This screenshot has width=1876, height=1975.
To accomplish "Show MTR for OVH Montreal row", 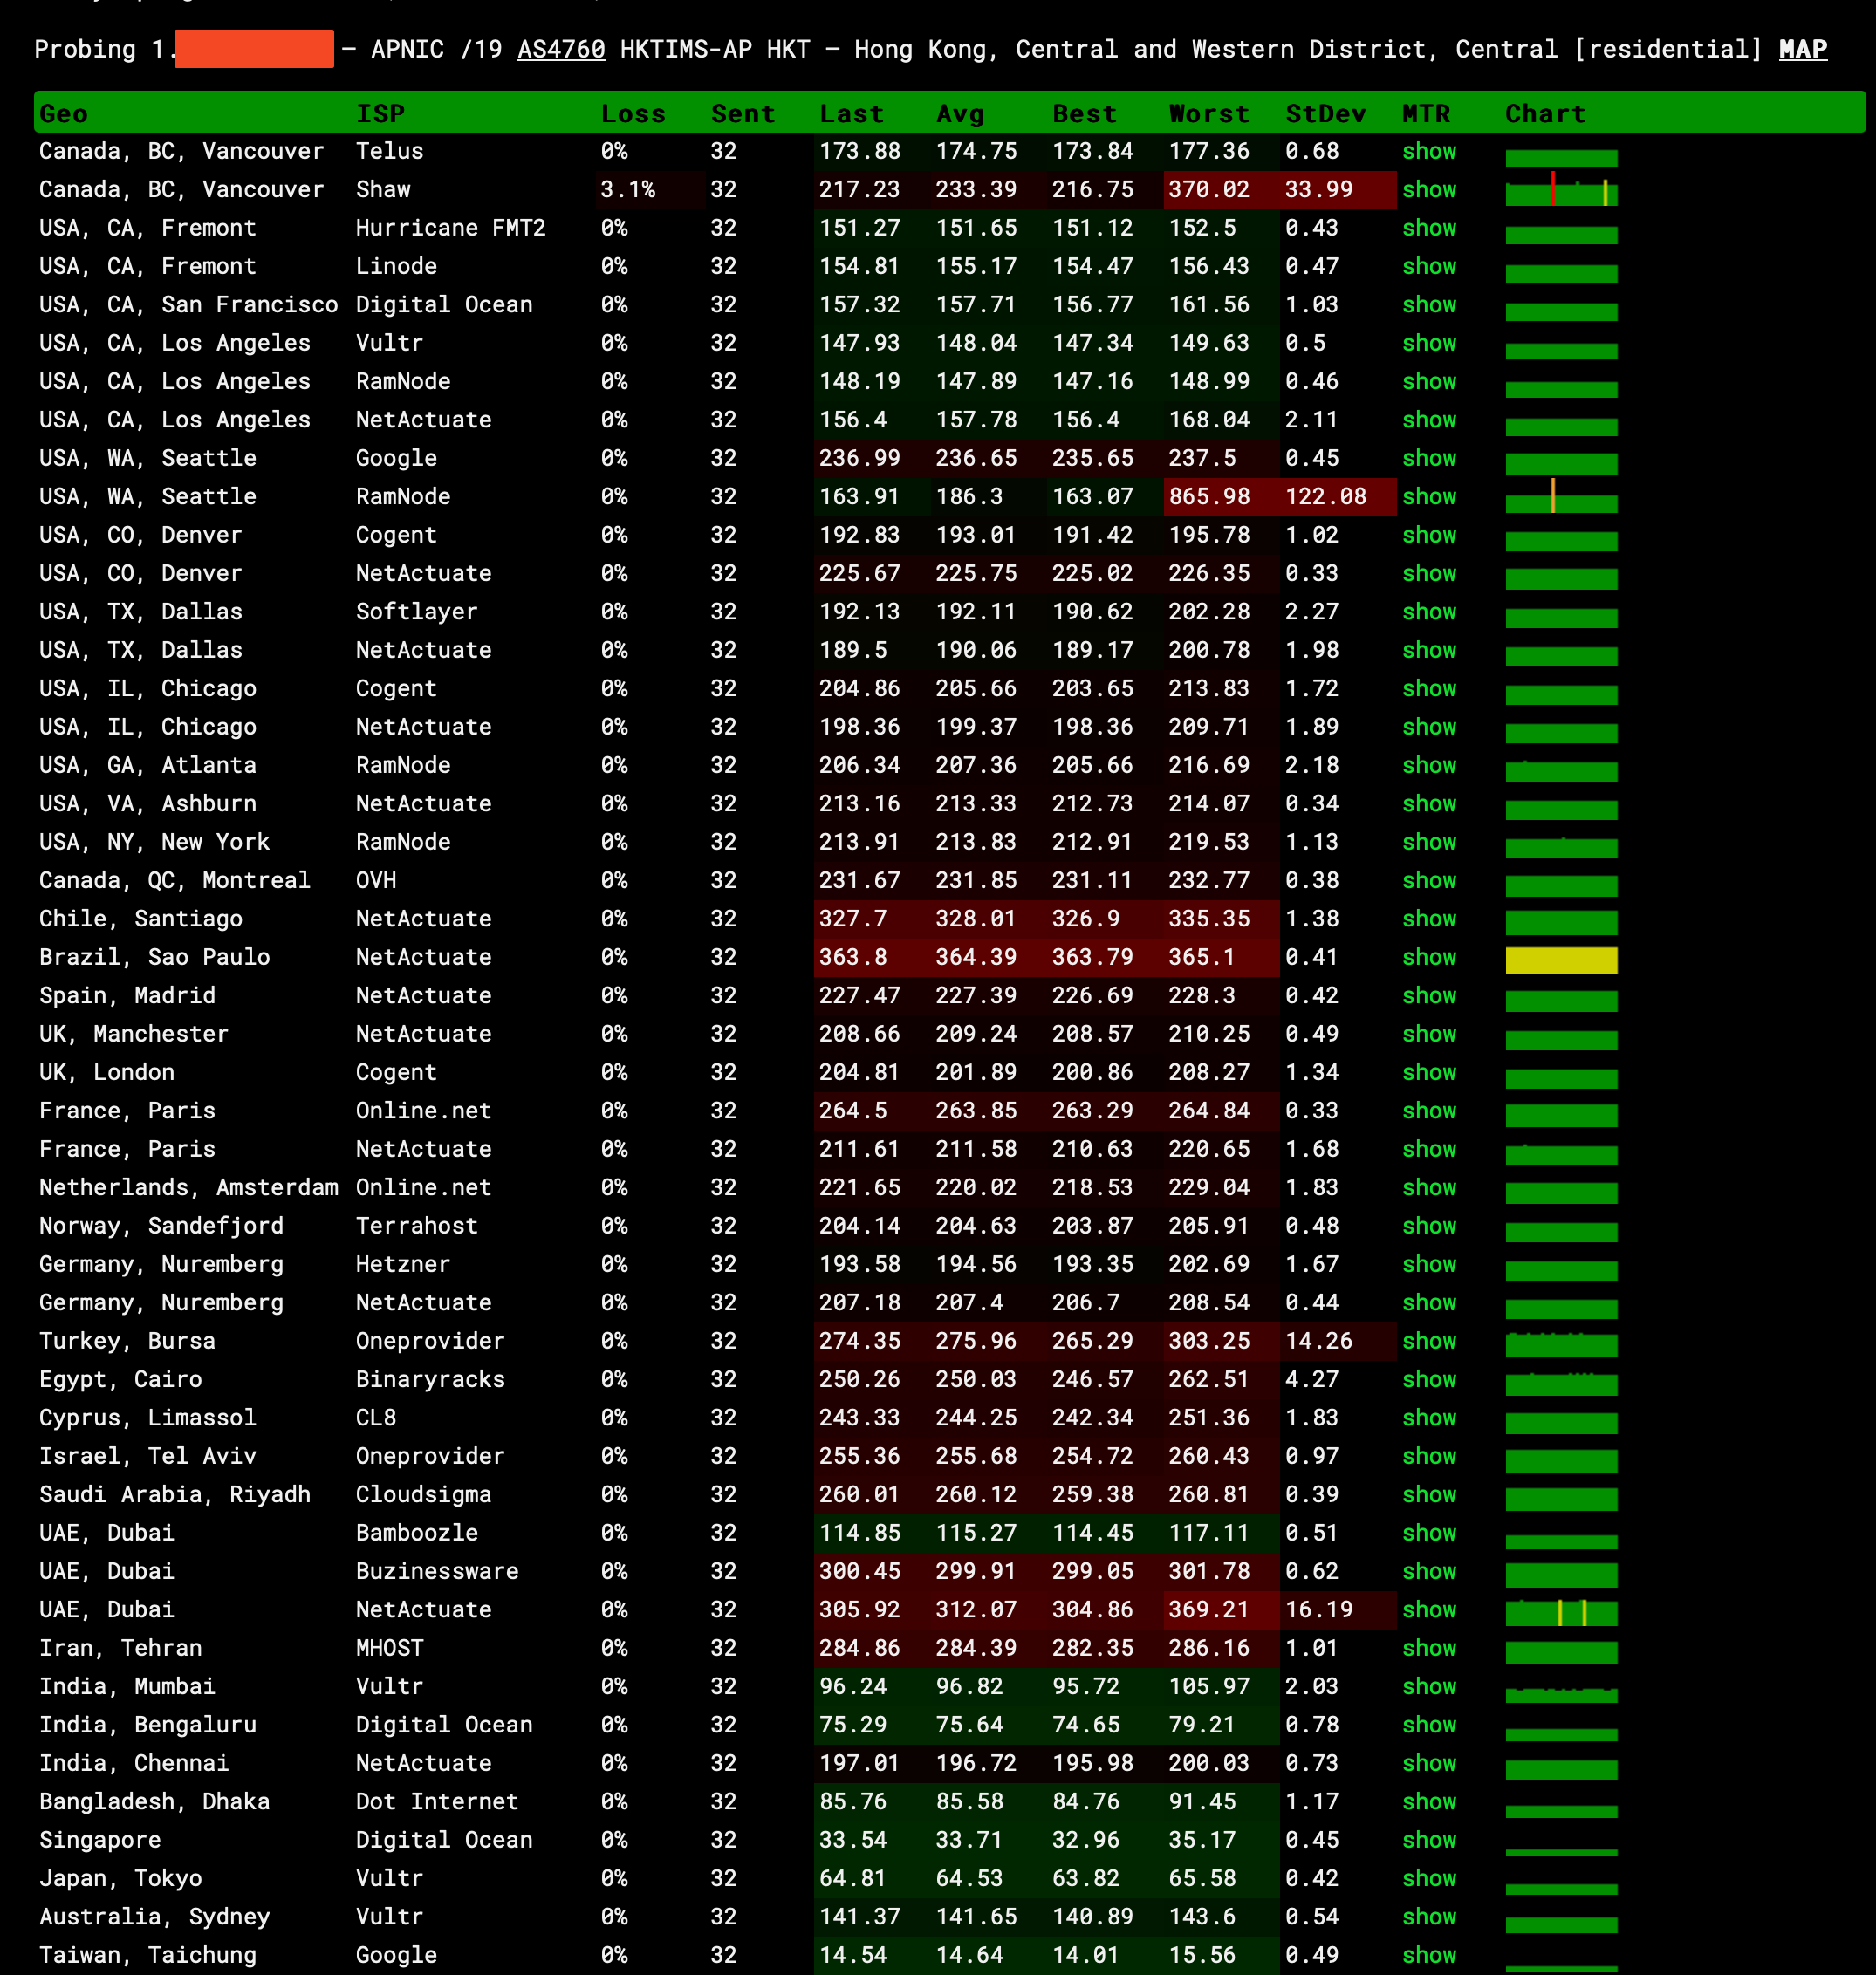I will click(x=1429, y=880).
